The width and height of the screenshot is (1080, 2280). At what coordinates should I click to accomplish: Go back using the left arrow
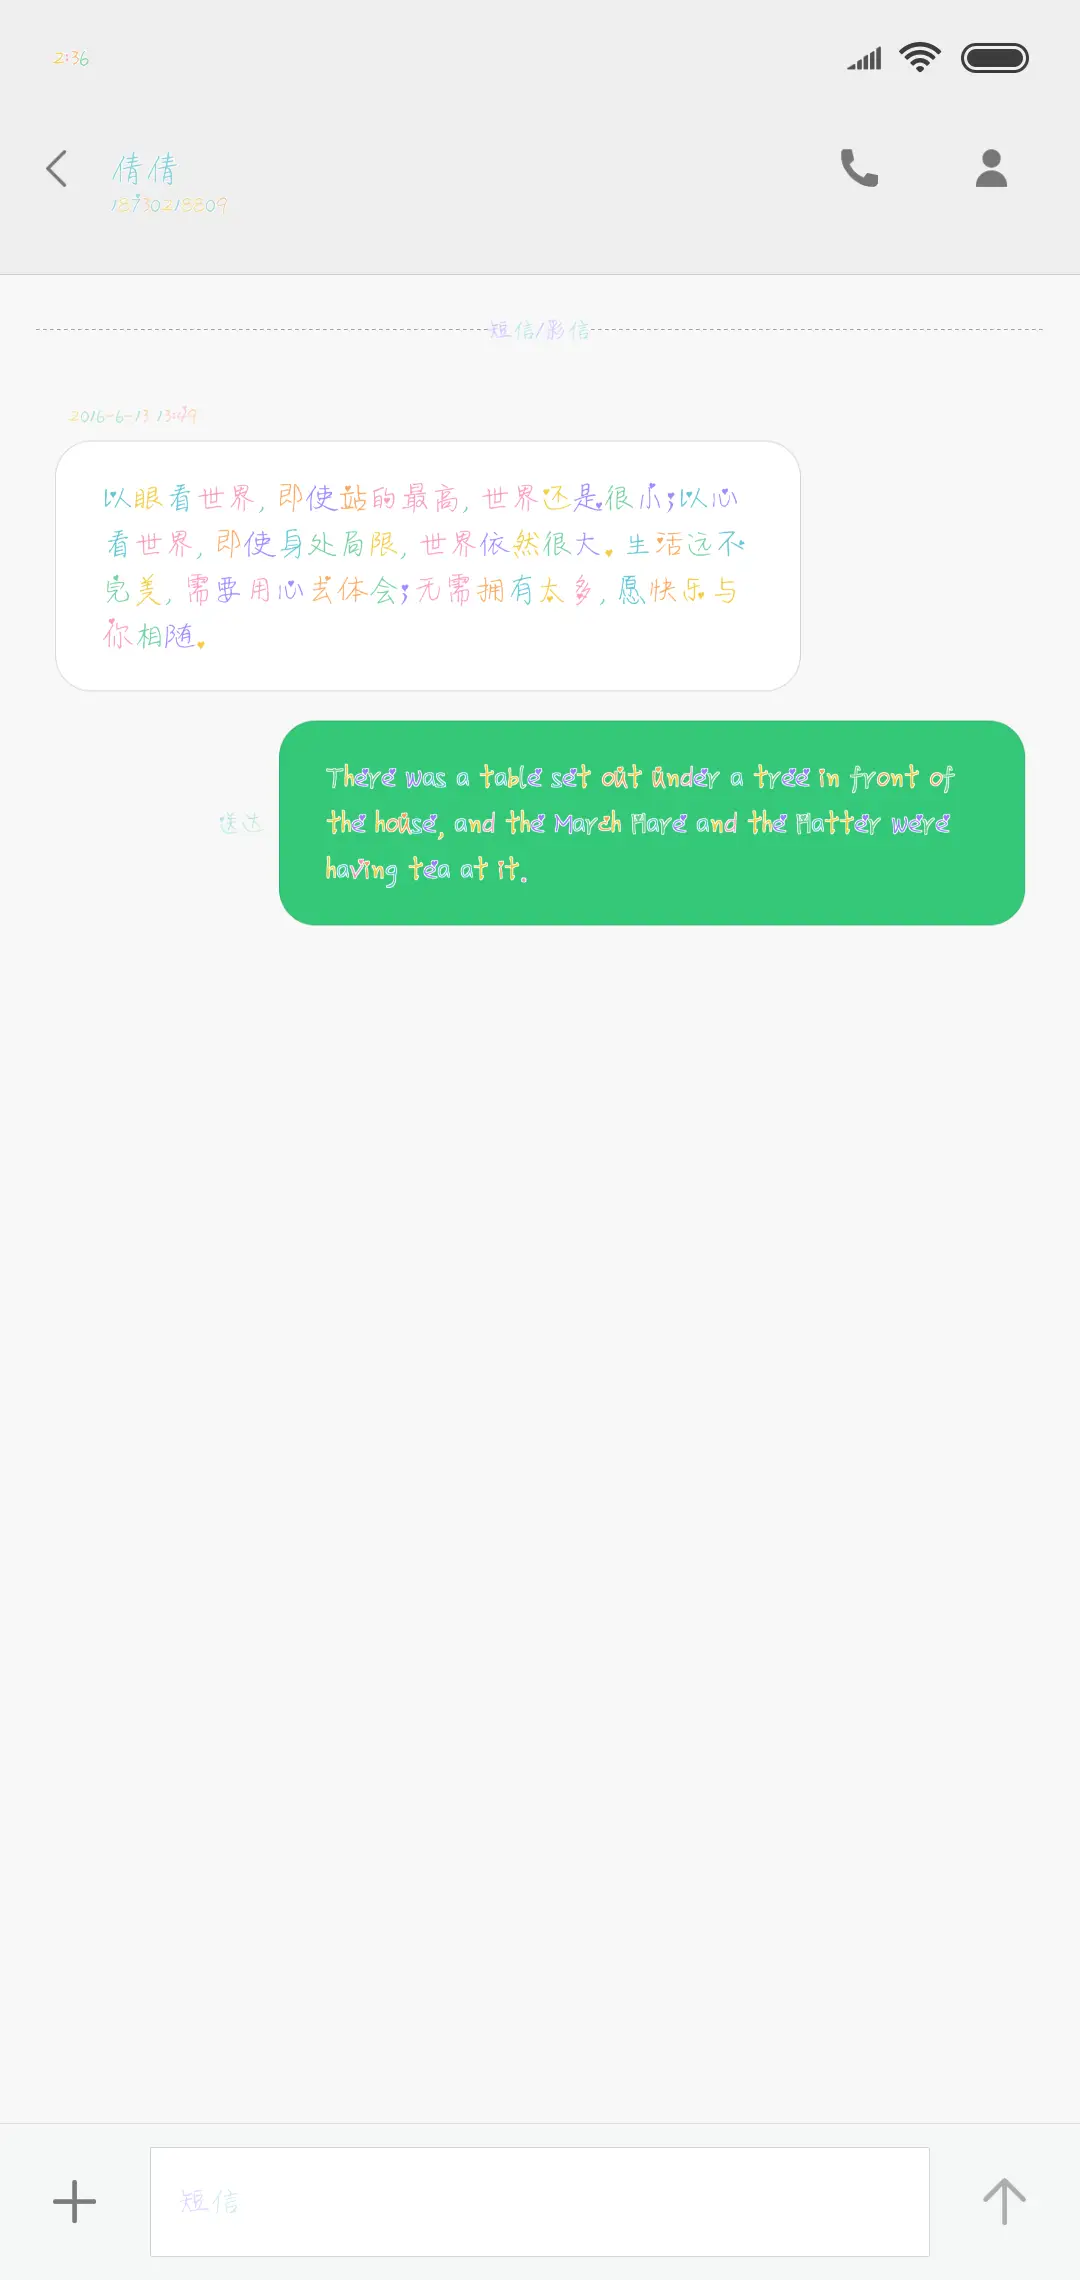click(x=57, y=169)
